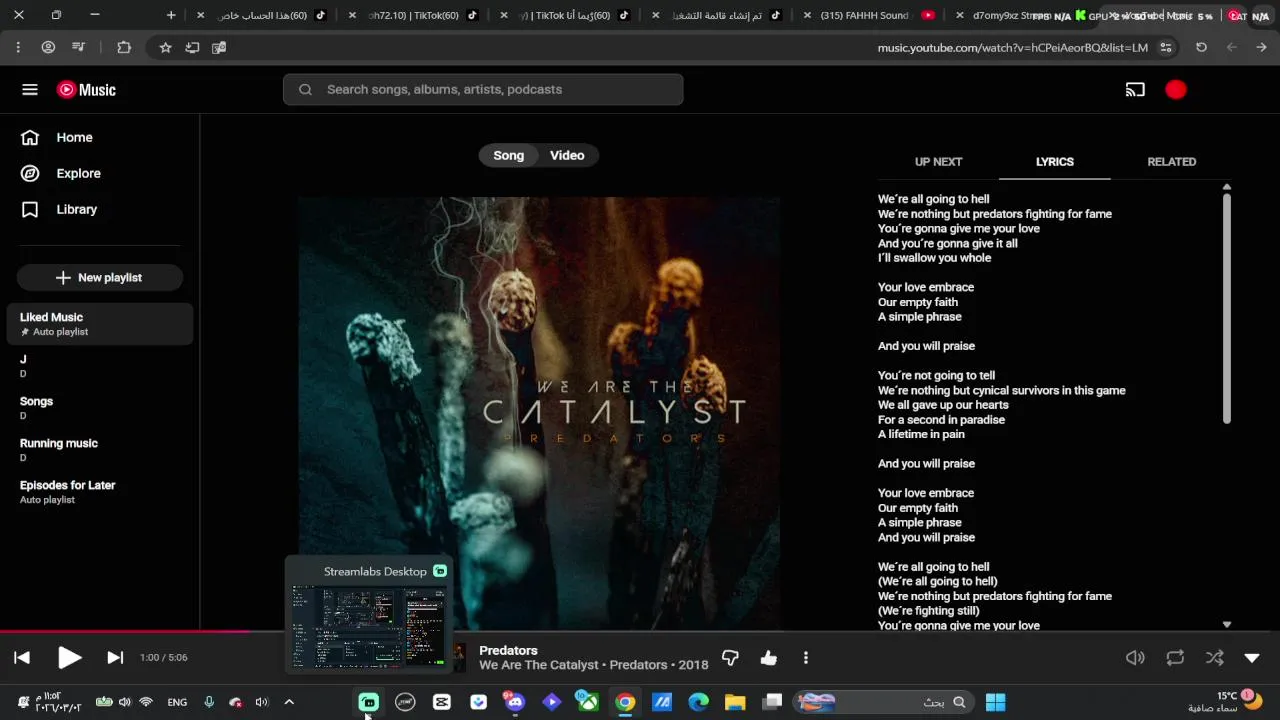Open the Cast to device icon
This screenshot has width=1280, height=720.
(1135, 90)
